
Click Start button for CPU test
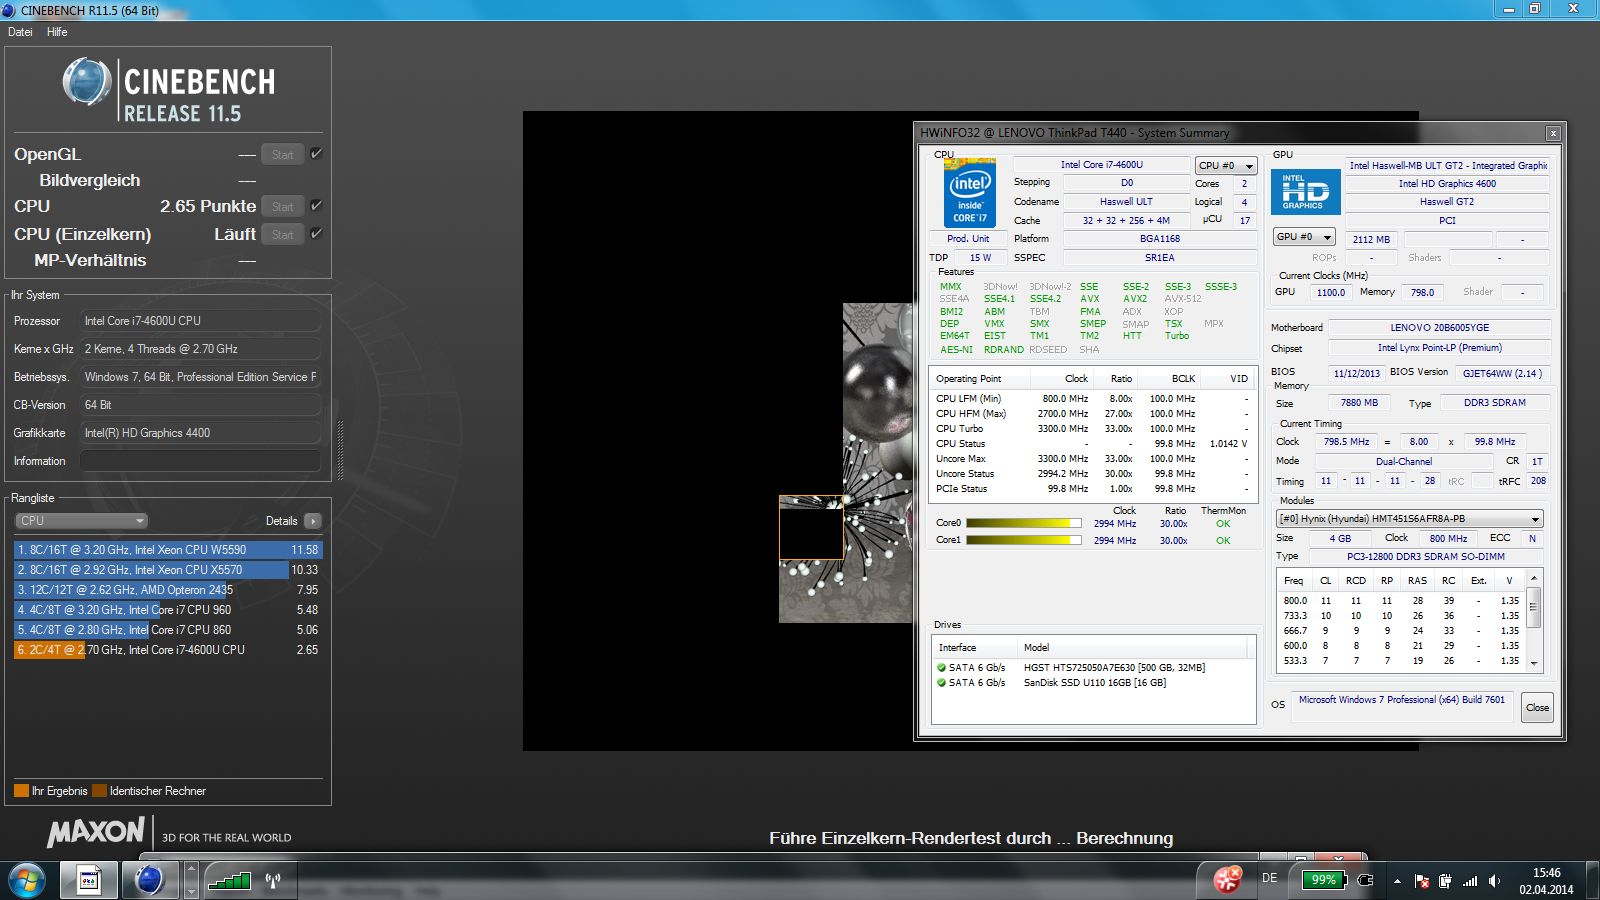click(x=283, y=206)
